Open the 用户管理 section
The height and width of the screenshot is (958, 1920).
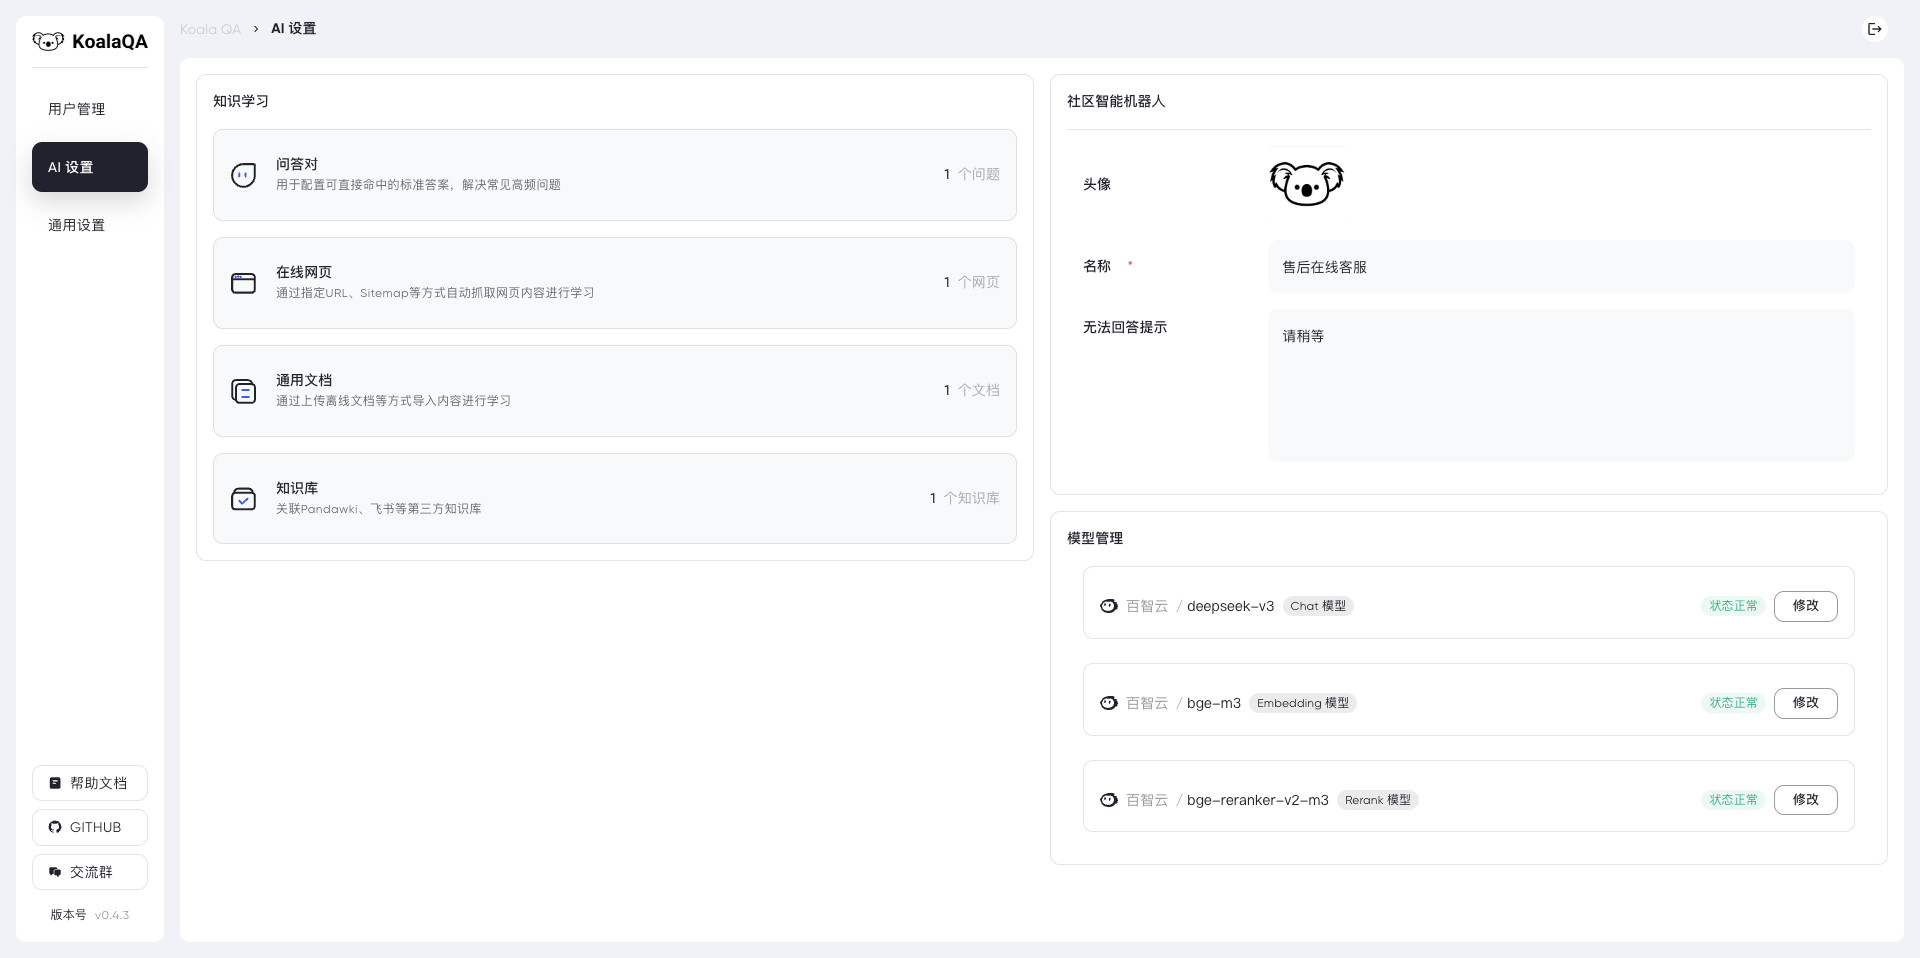click(76, 109)
